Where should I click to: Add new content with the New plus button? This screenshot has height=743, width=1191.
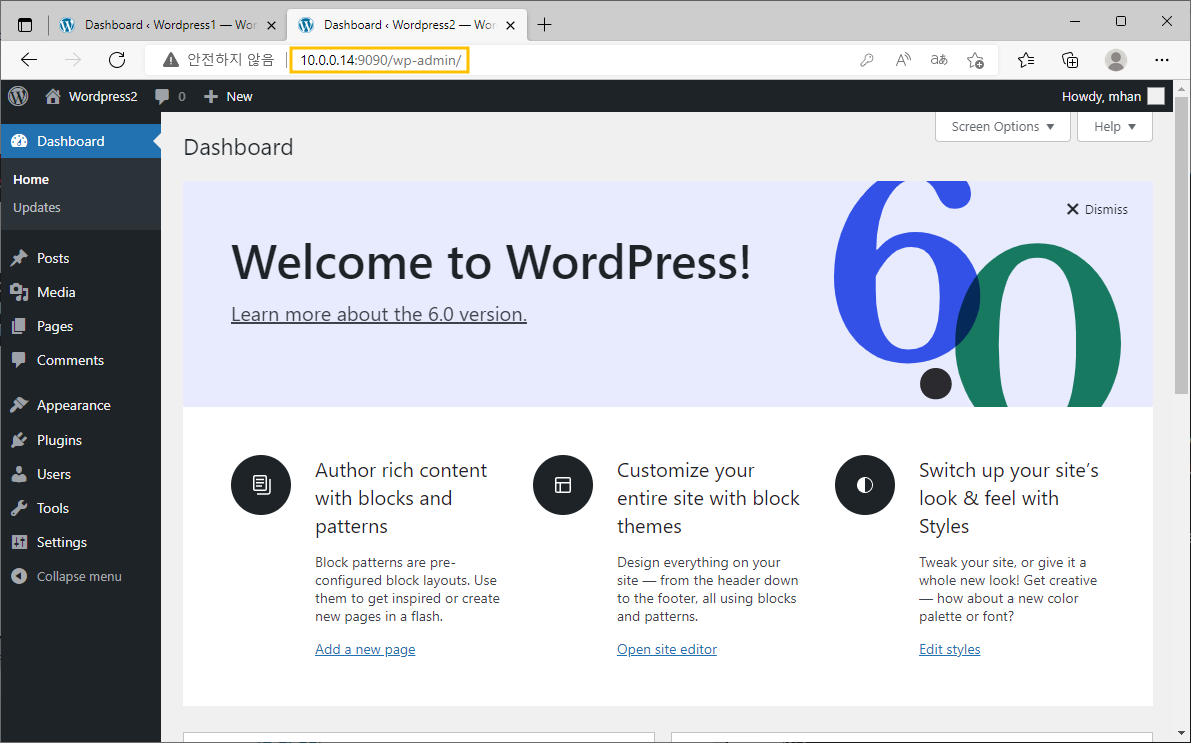211,96
